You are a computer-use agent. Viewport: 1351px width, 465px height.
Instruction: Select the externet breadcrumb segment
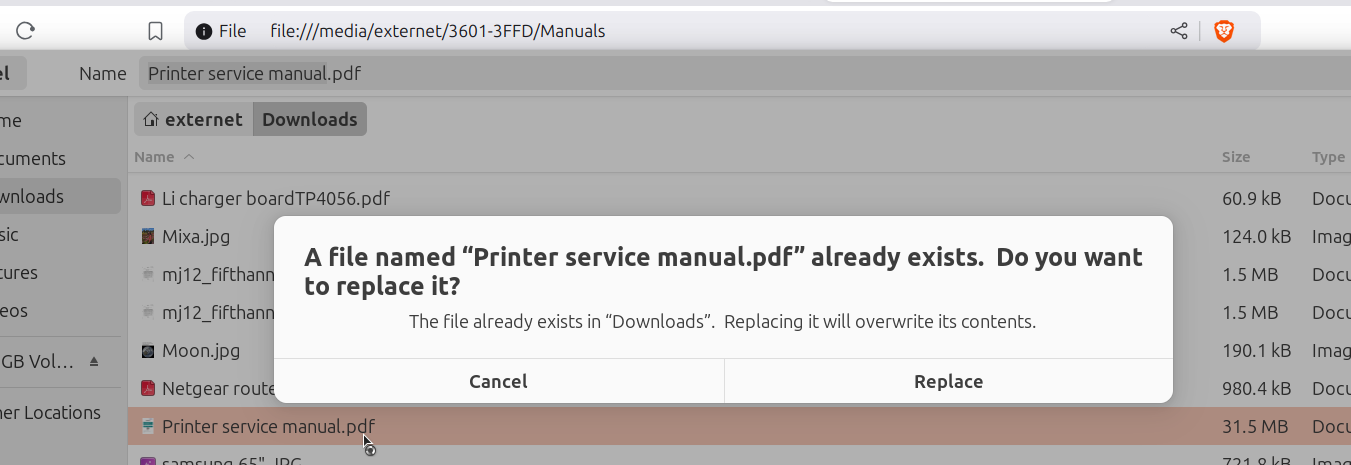[194, 119]
